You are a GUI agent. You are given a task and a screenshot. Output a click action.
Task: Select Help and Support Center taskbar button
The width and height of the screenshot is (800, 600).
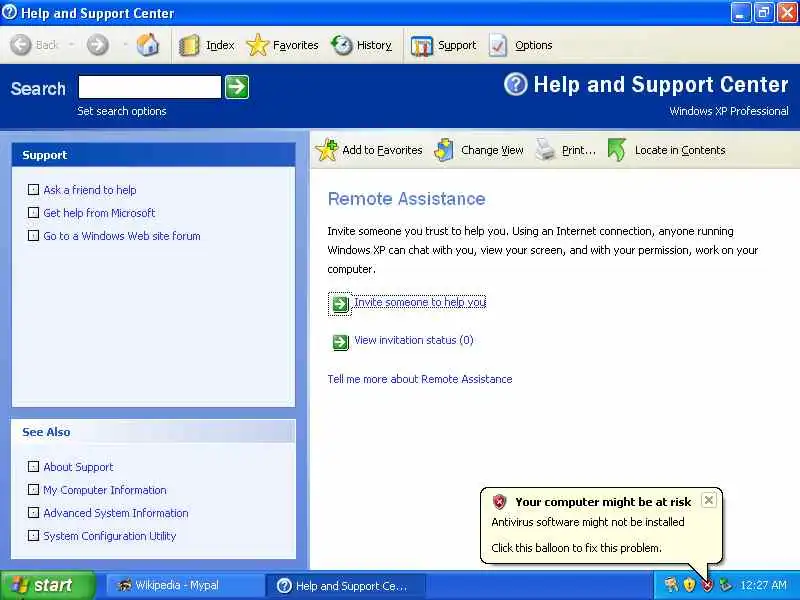[x=345, y=585]
